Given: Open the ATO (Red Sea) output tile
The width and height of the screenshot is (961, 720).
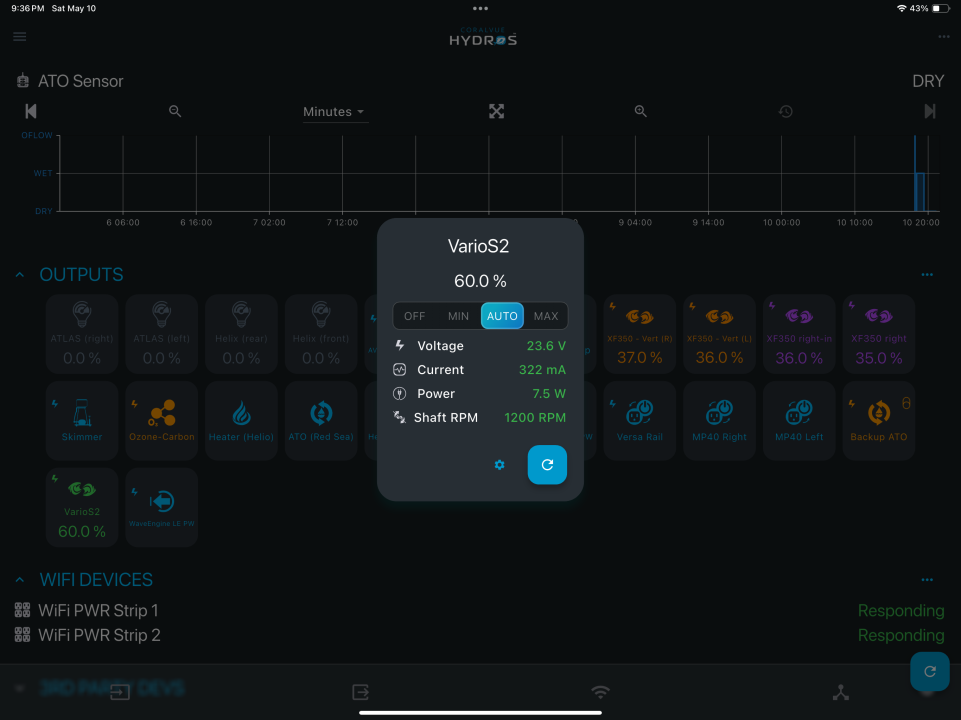Looking at the screenshot, I should pos(321,420).
